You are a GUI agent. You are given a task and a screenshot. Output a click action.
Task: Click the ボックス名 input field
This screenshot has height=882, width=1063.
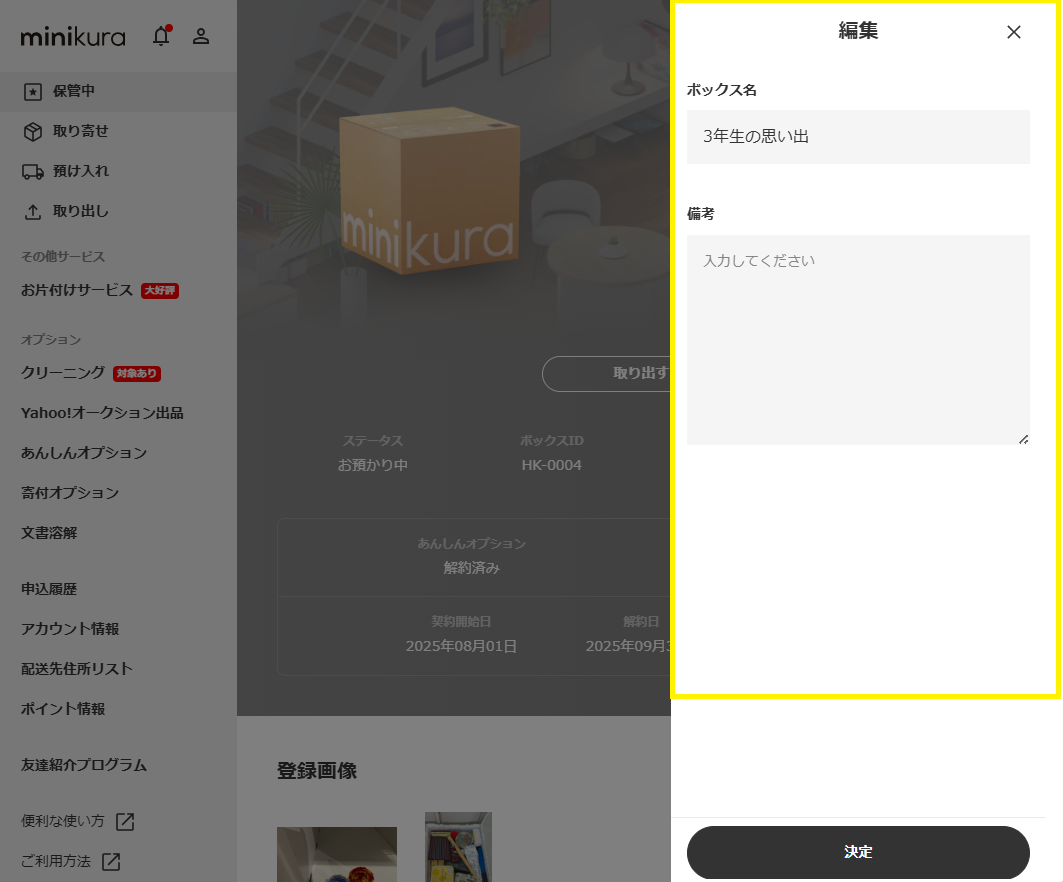pyautogui.click(x=858, y=137)
